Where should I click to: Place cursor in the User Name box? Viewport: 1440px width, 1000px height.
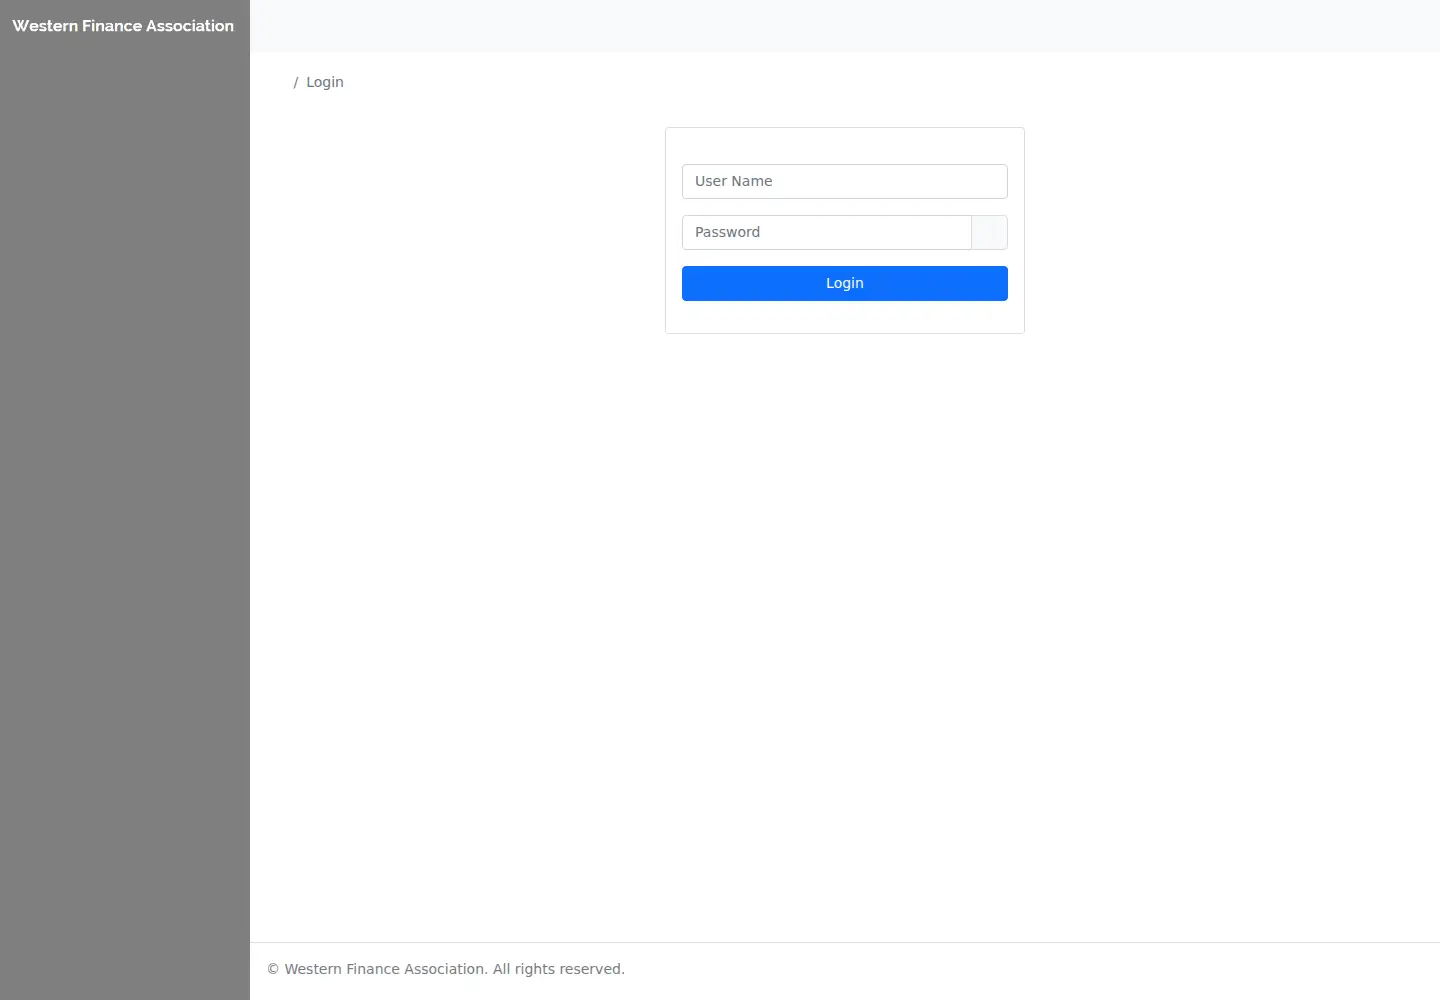click(844, 181)
